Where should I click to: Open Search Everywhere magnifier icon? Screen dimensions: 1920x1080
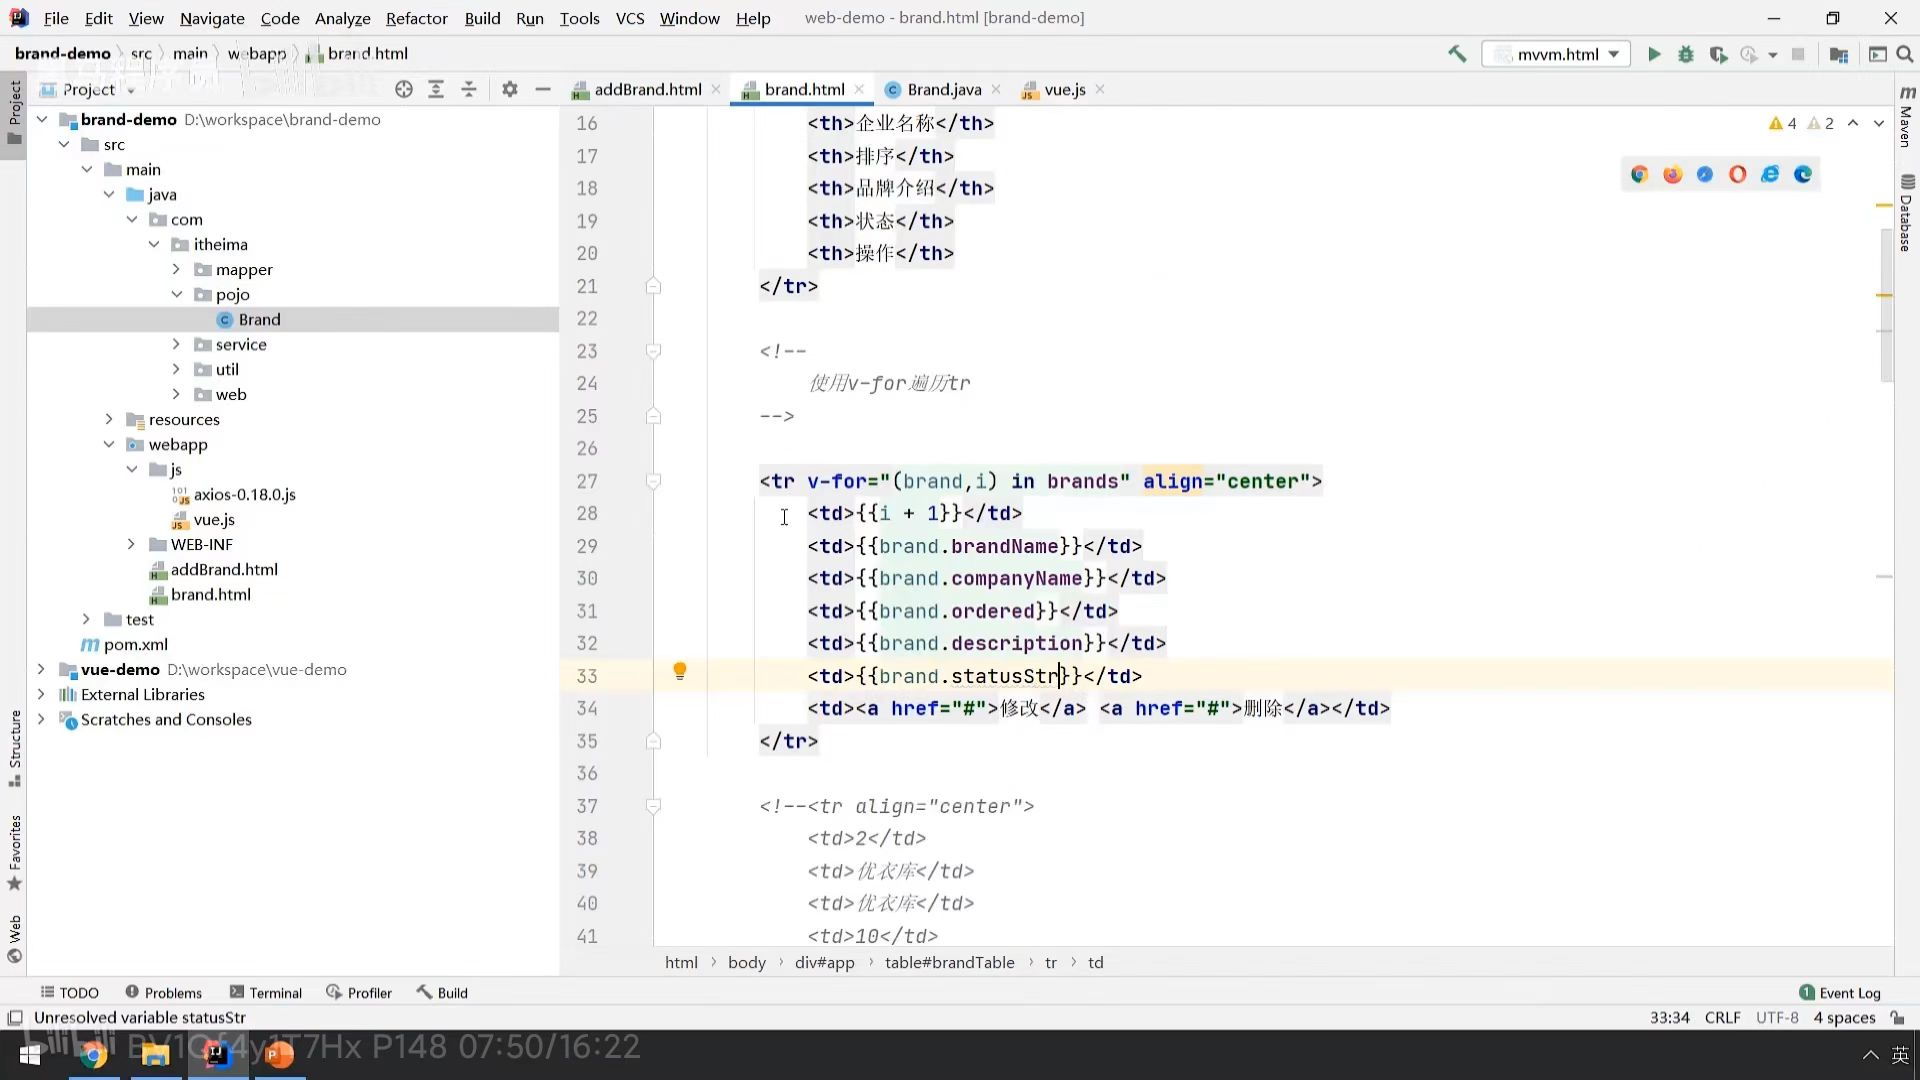click(x=1905, y=54)
